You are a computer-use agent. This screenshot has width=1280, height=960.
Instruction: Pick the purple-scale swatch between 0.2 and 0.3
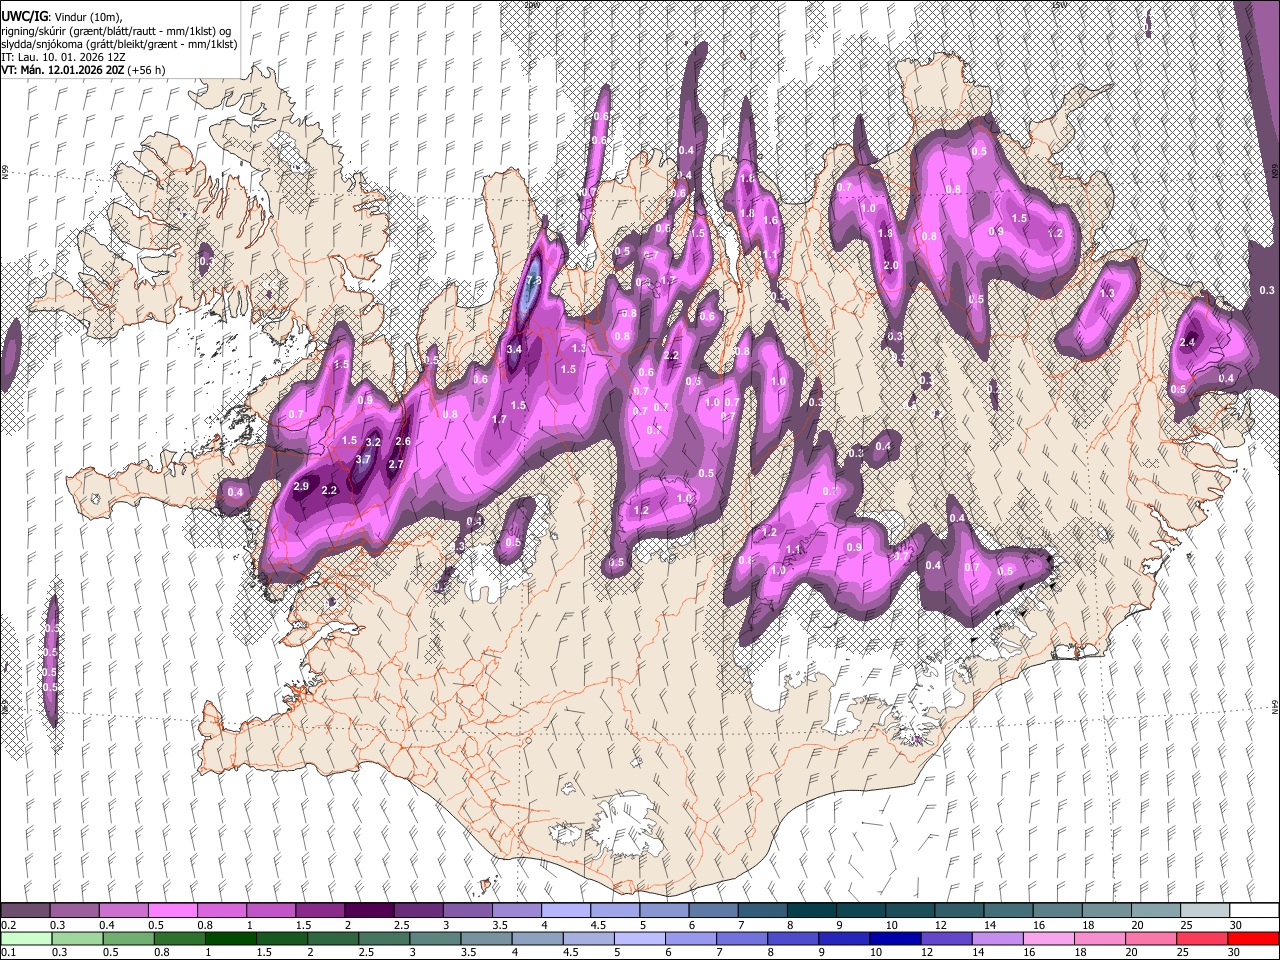click(25, 910)
